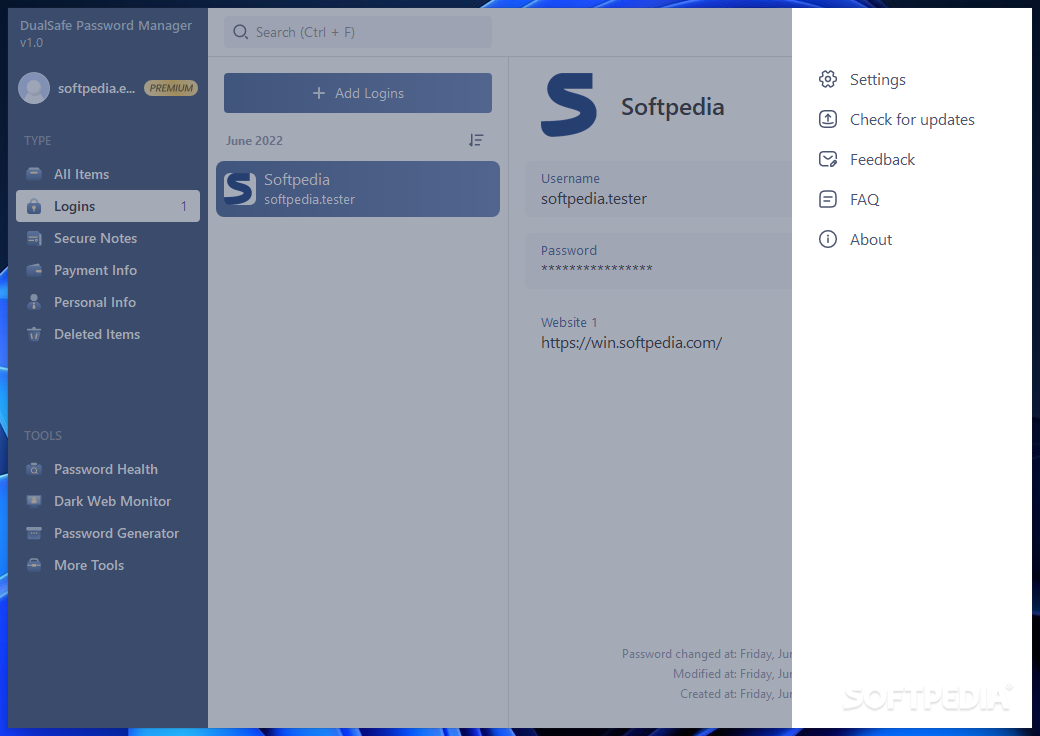Open More Tools in sidebar
The height and width of the screenshot is (736, 1040).
(x=107, y=565)
